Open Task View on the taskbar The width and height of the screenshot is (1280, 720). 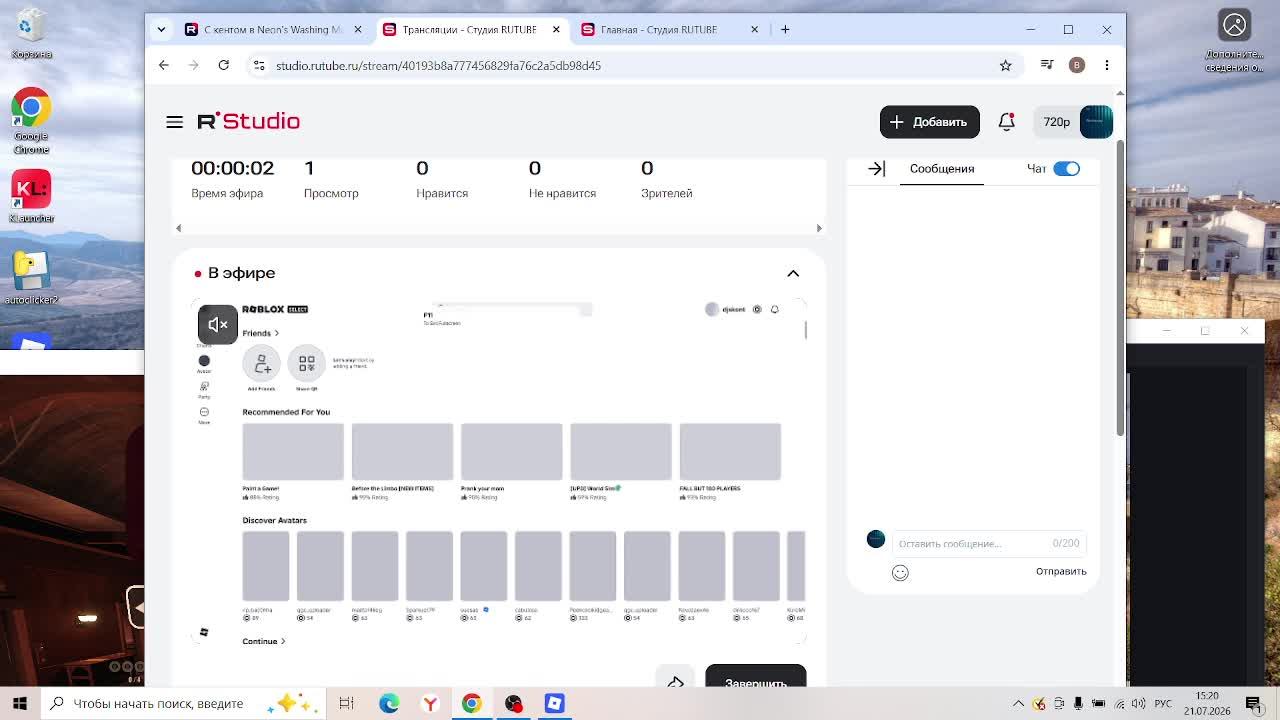coord(346,703)
